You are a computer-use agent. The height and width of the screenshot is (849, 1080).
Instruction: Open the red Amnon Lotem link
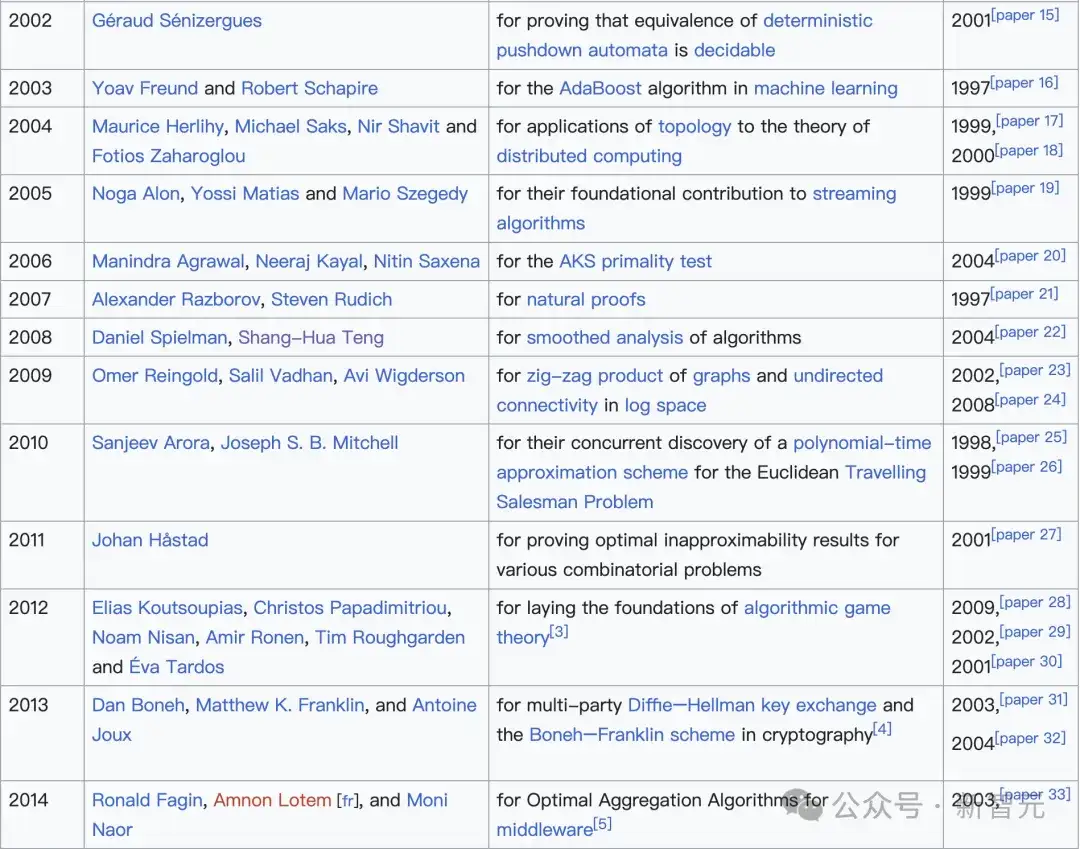pos(272,800)
